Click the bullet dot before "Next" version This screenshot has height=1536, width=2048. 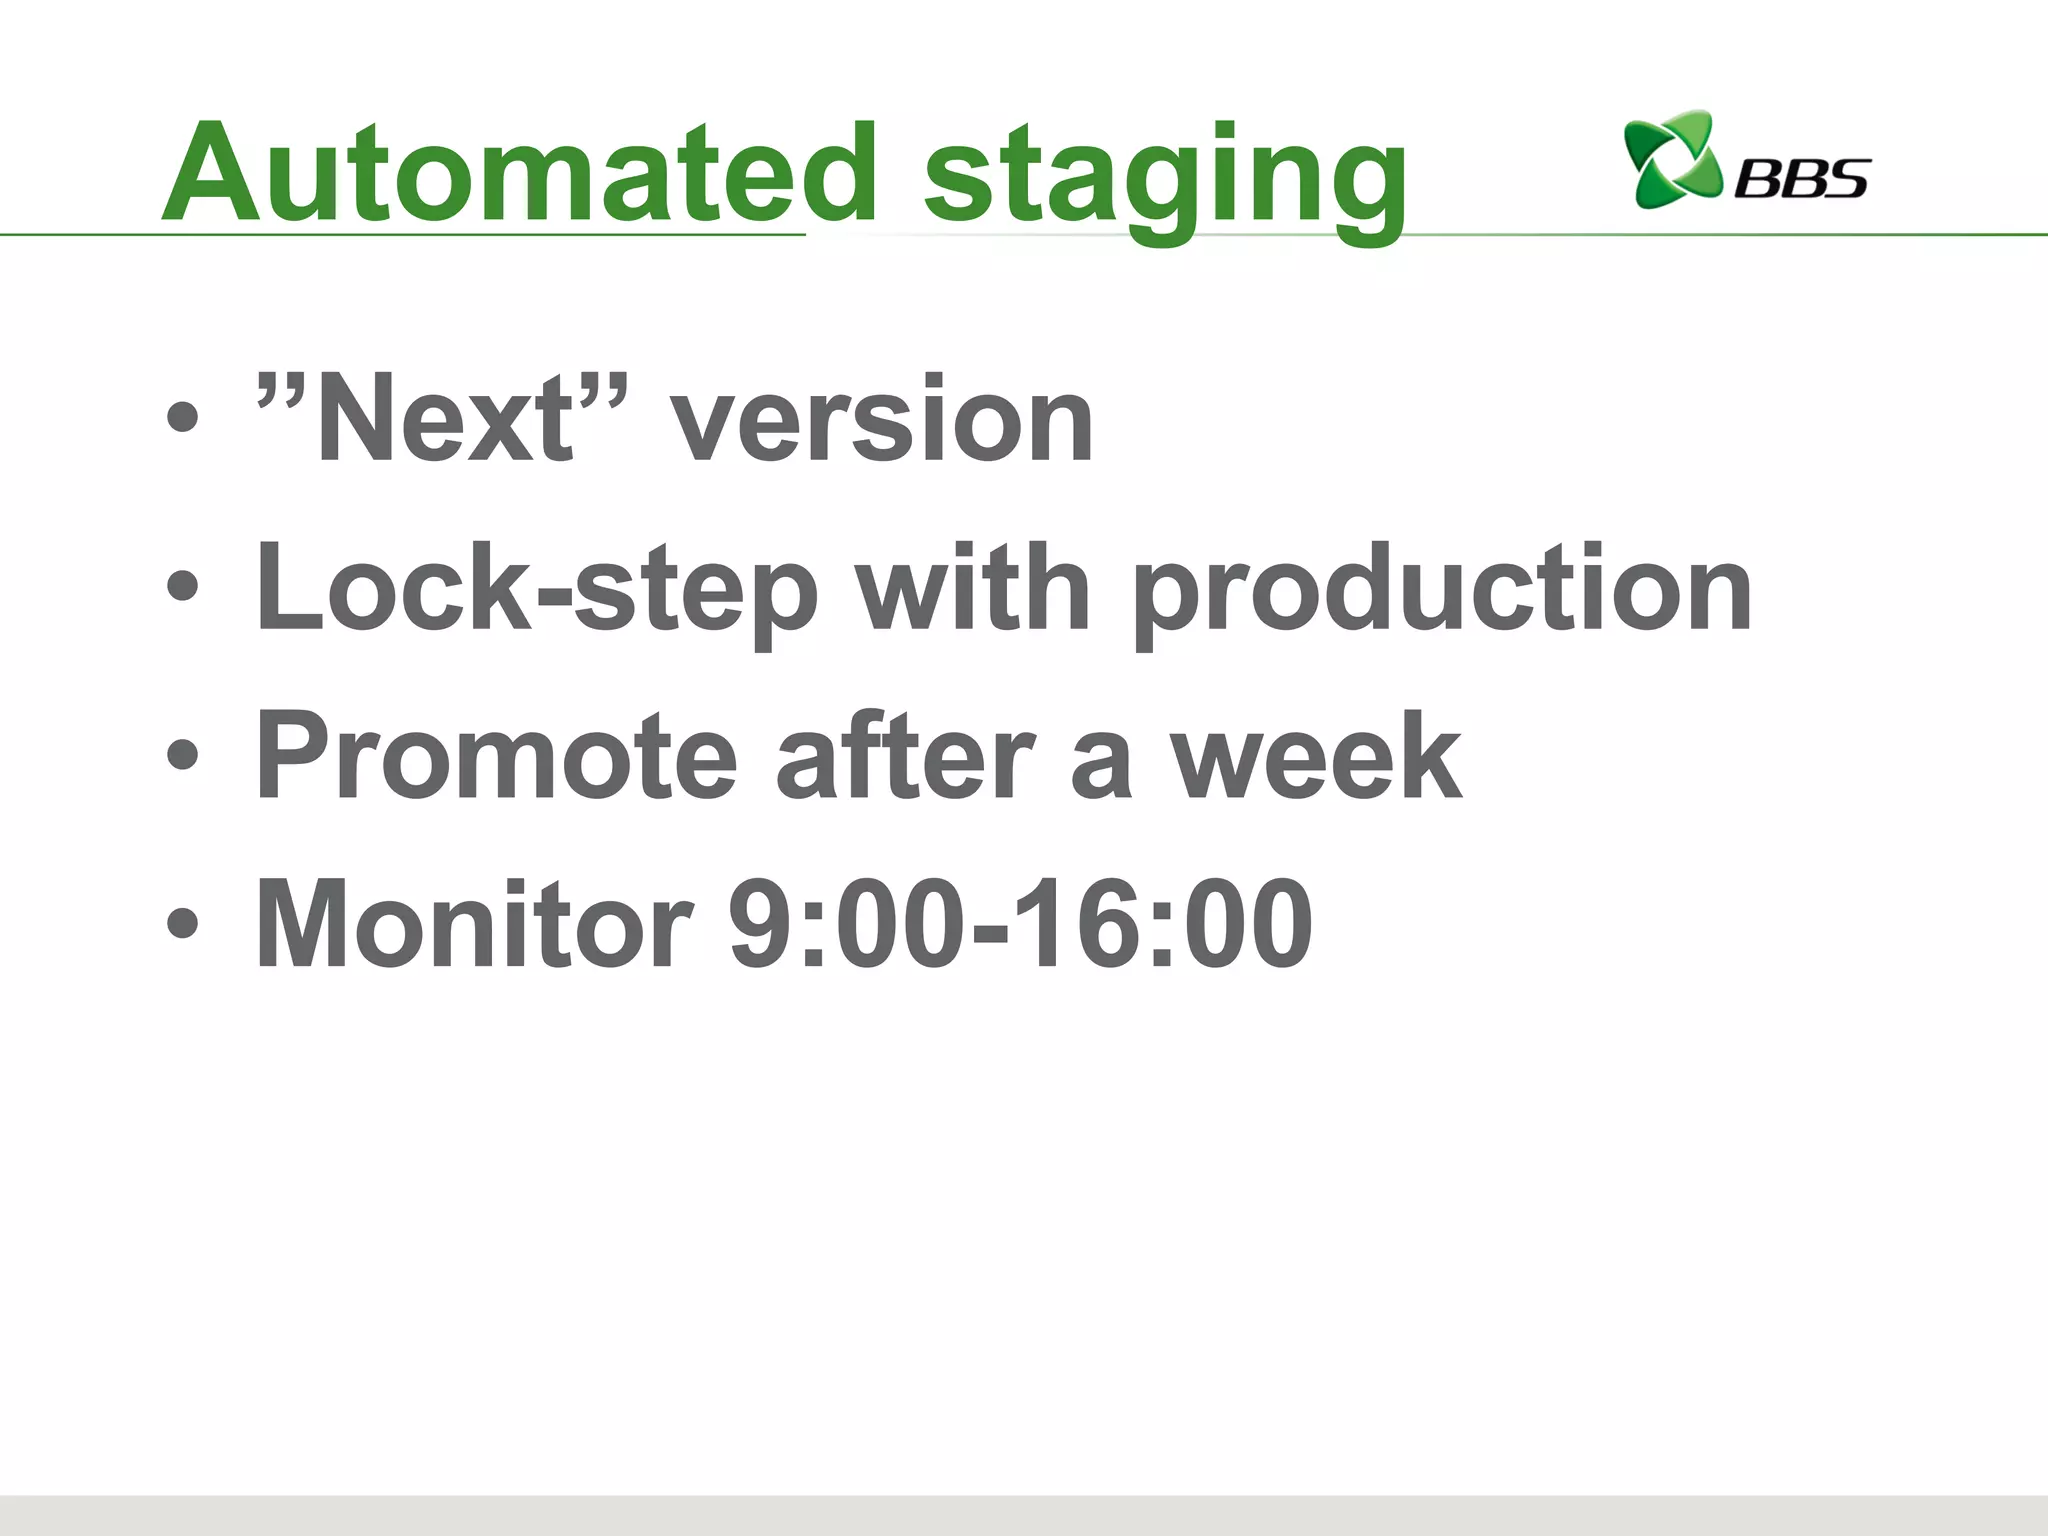click(182, 418)
